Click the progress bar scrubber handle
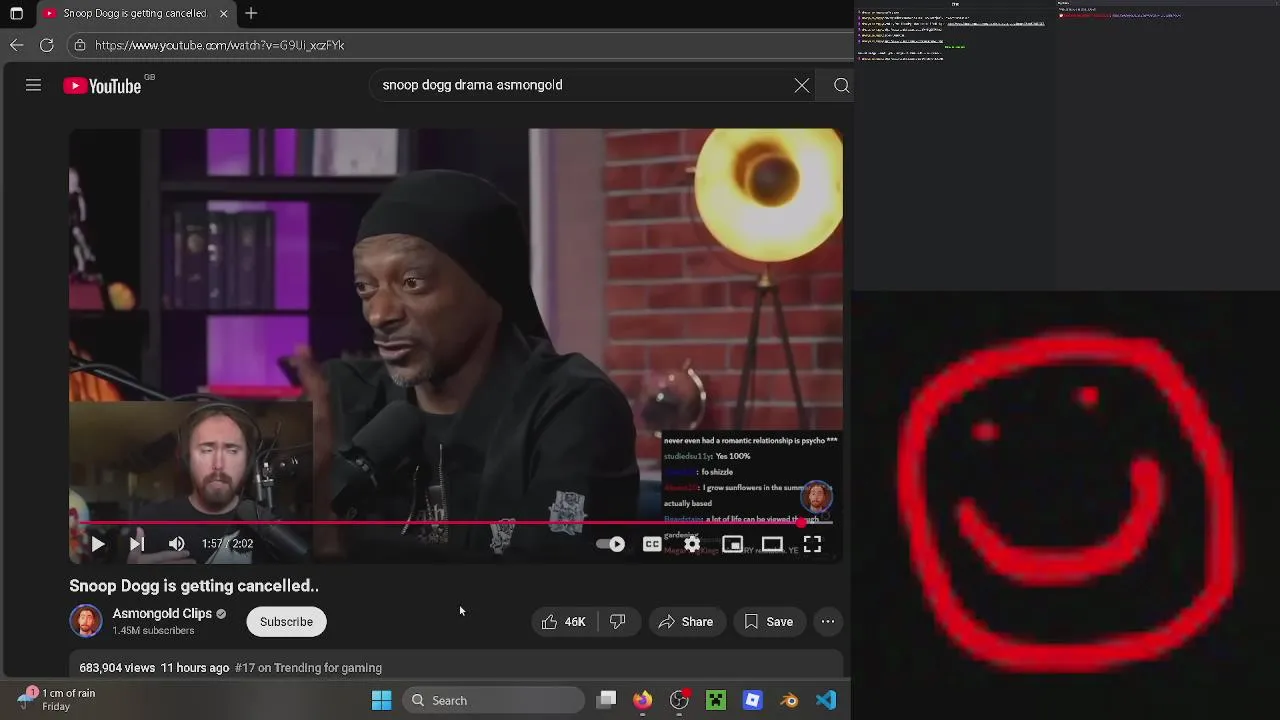This screenshot has width=1280, height=720. click(x=802, y=522)
